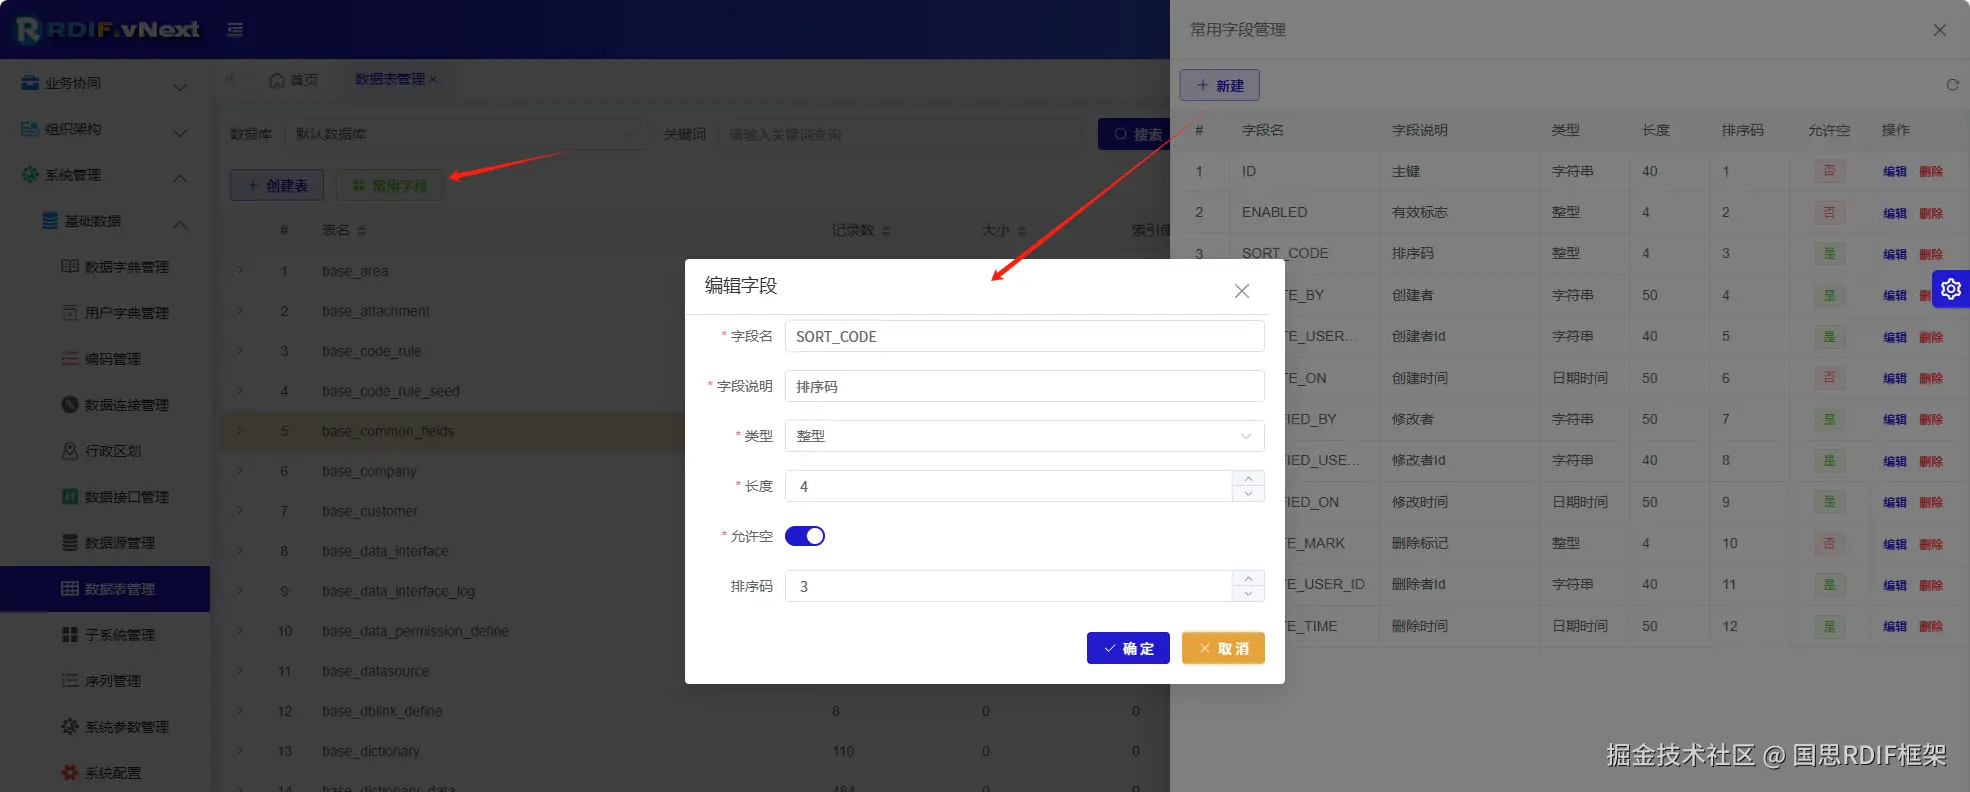1970x792 pixels.
Task: Click inside the 字段名 input SORT_CODE
Action: [1024, 336]
